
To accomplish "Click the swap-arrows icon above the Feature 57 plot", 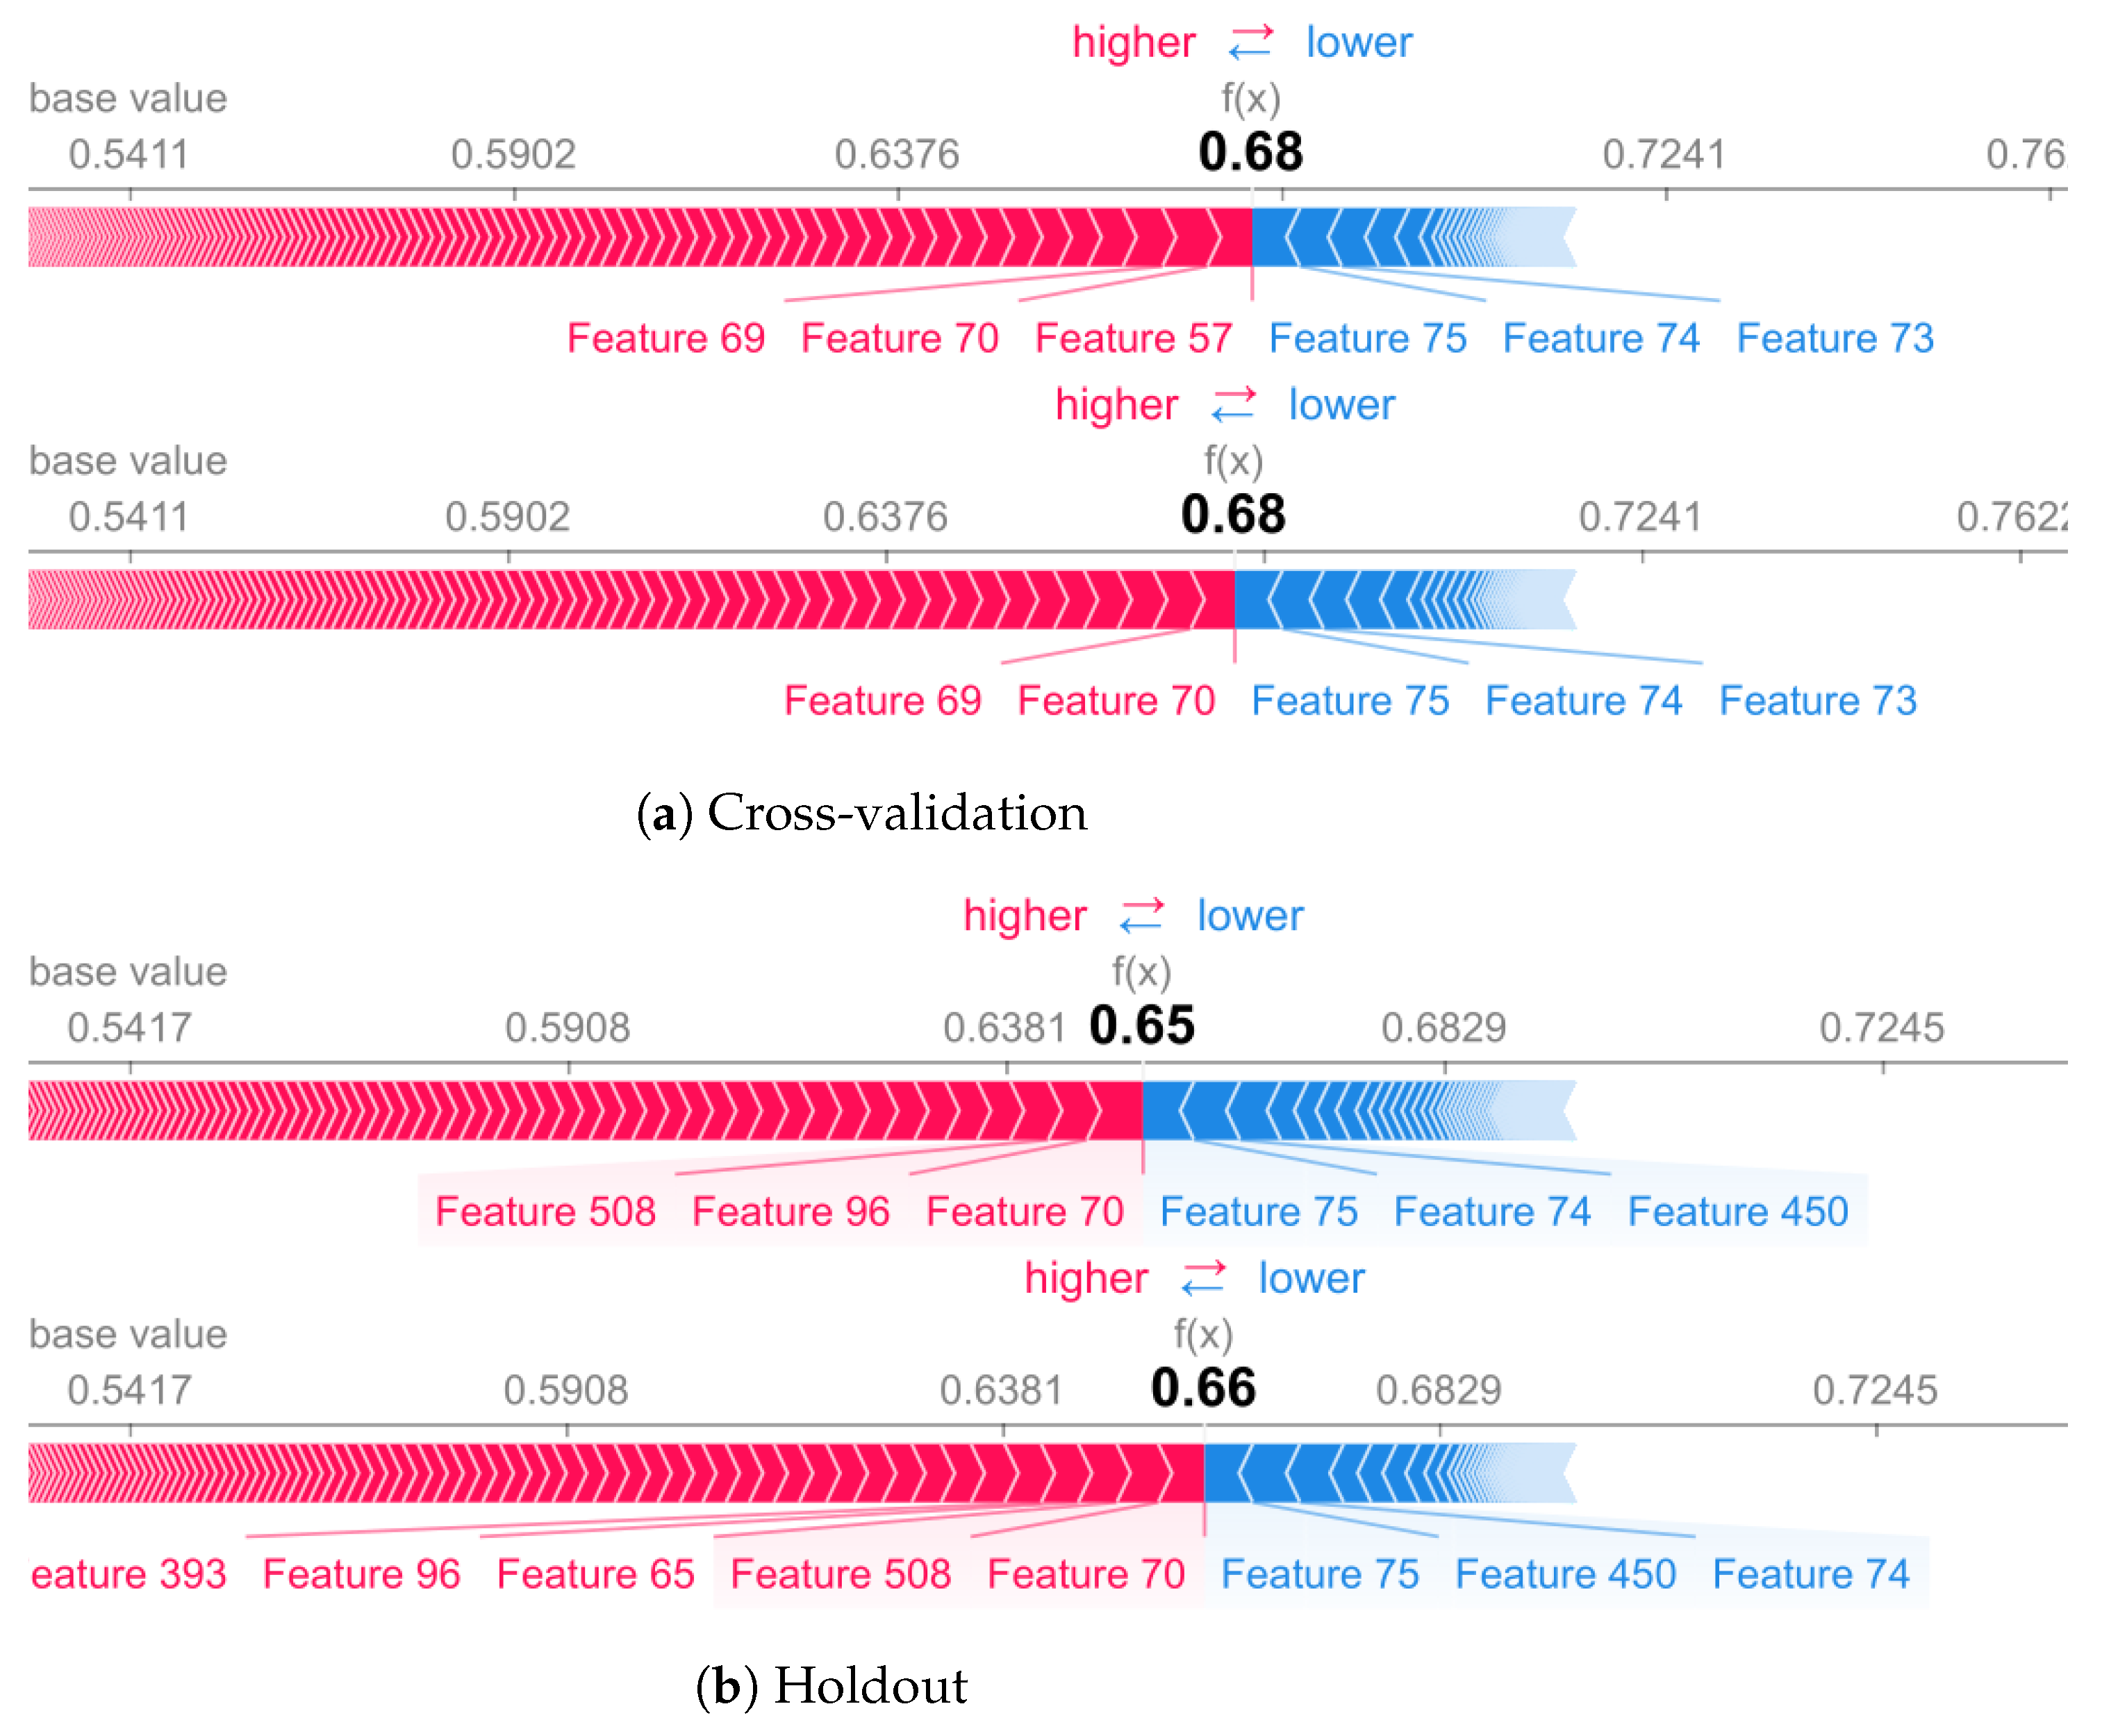I will click(x=1250, y=42).
